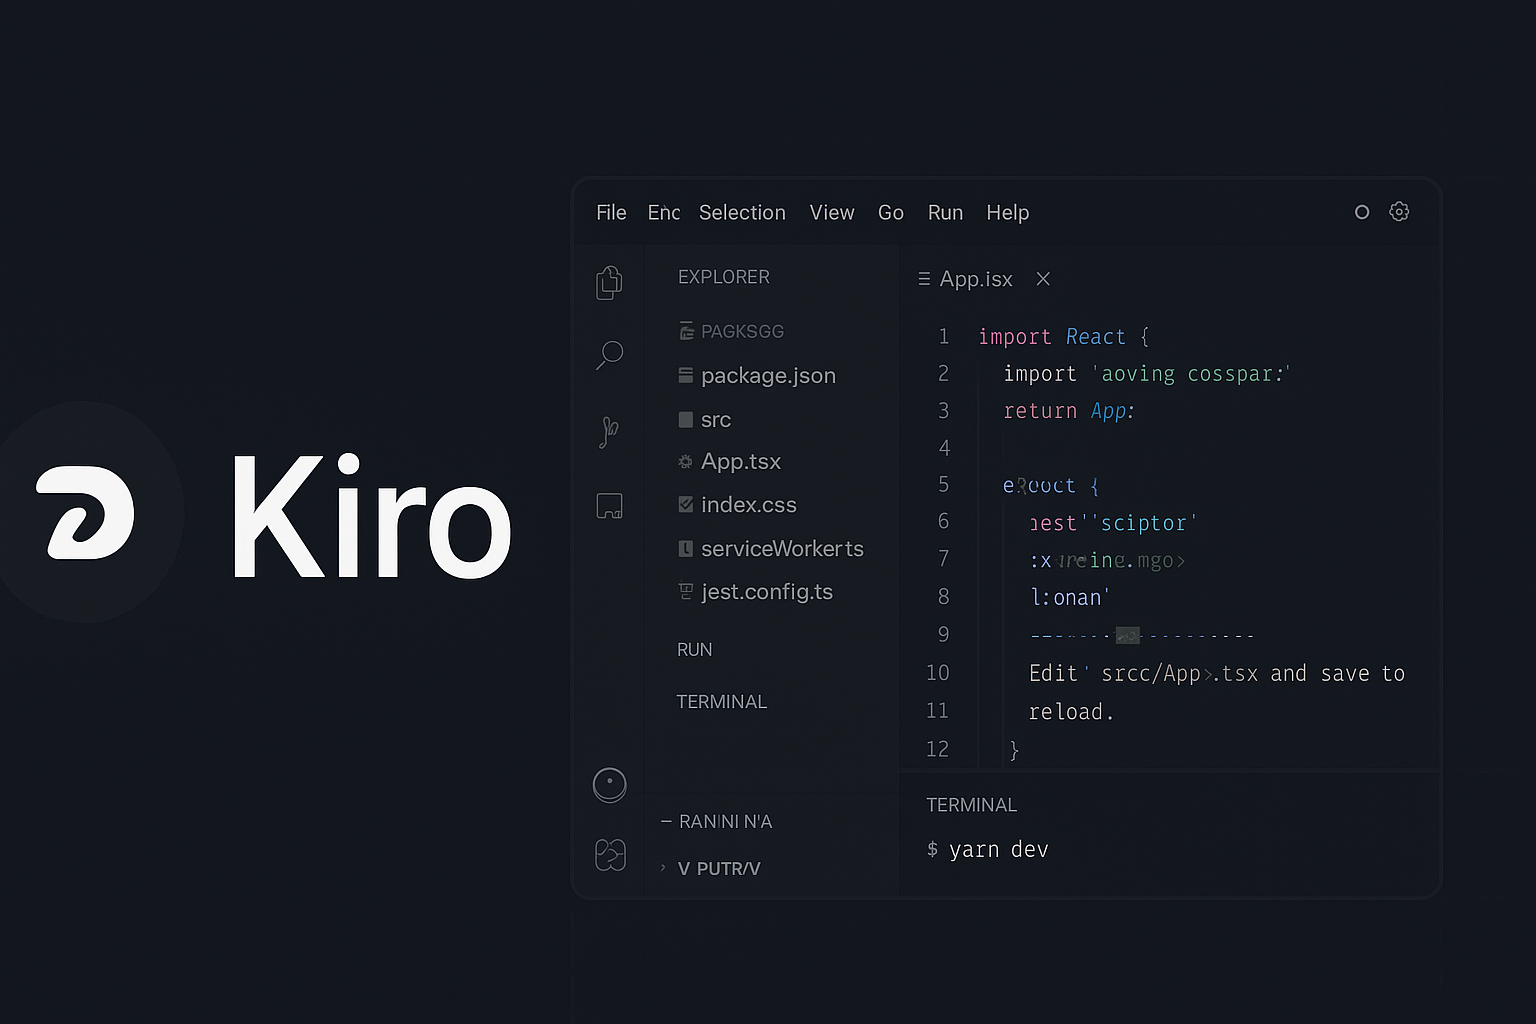Viewport: 1536px width, 1024px height.
Task: Open the Run menu in the menu bar
Action: pos(945,213)
